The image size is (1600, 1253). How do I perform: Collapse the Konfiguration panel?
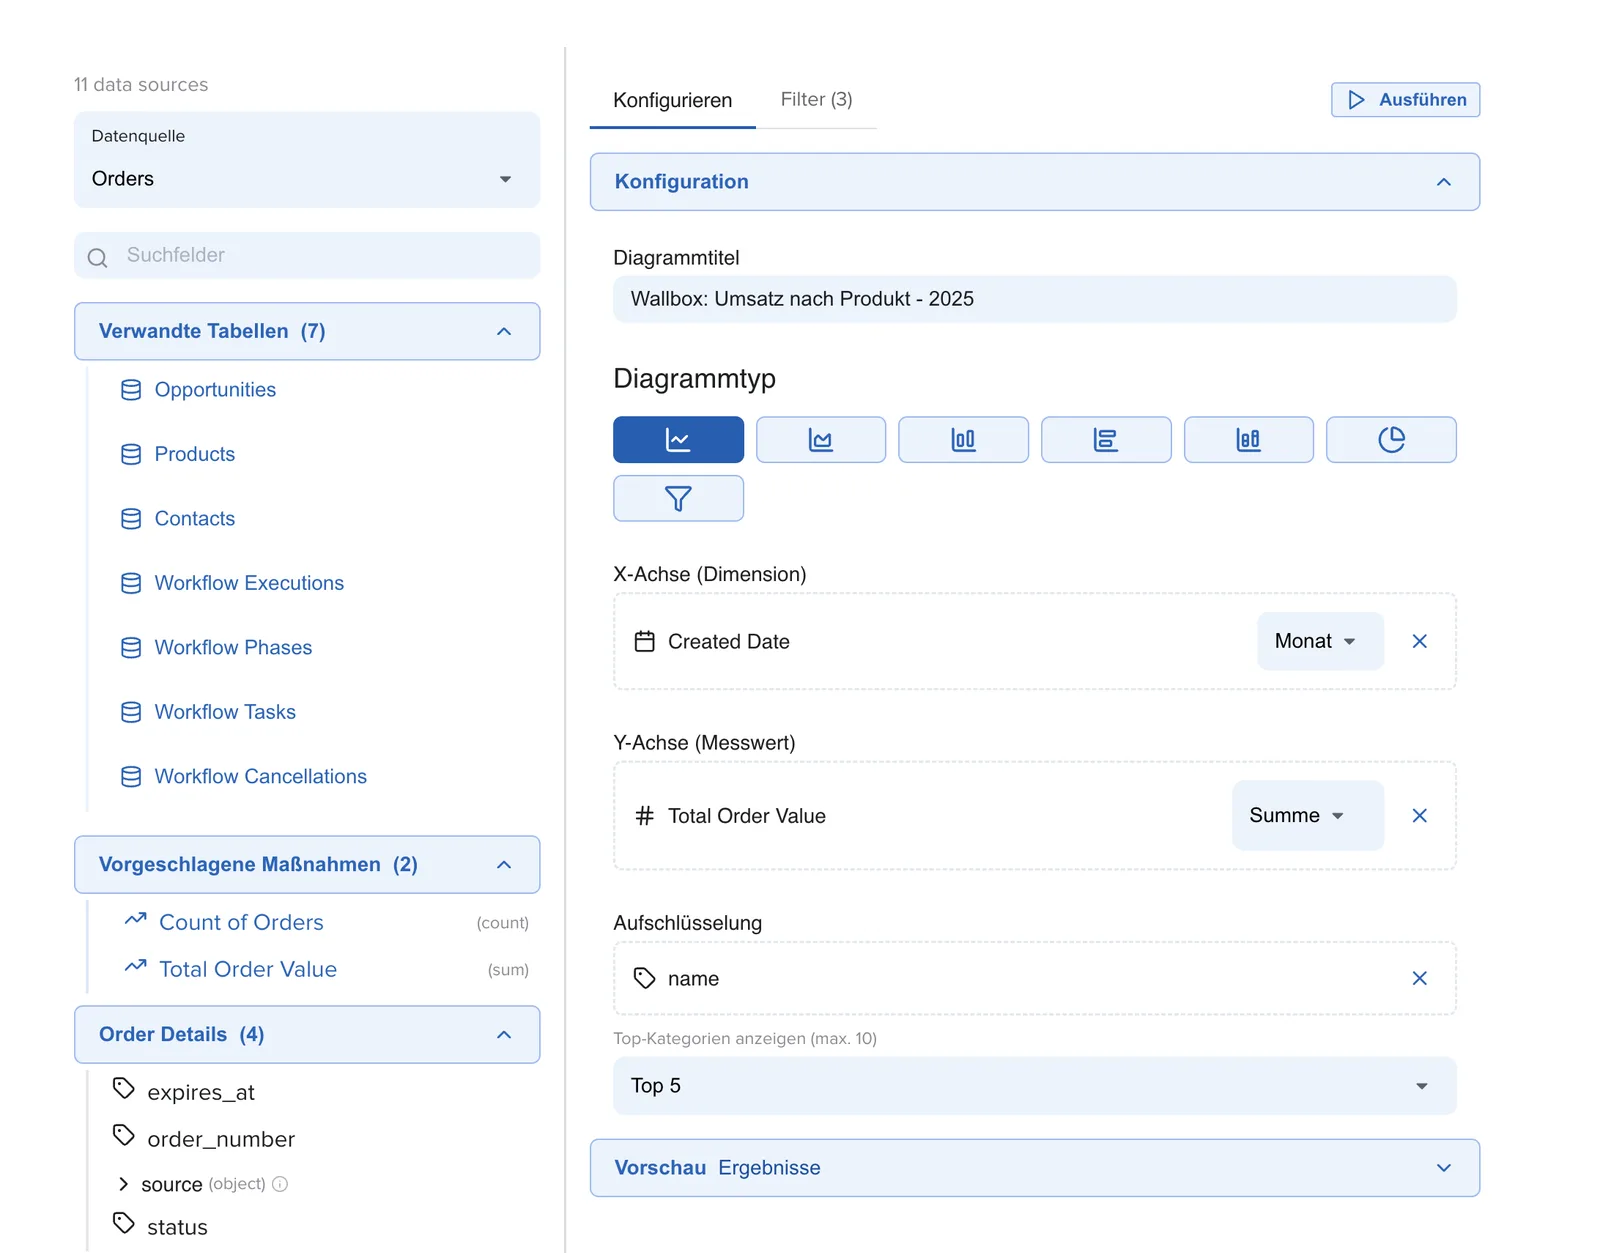coord(1034,182)
